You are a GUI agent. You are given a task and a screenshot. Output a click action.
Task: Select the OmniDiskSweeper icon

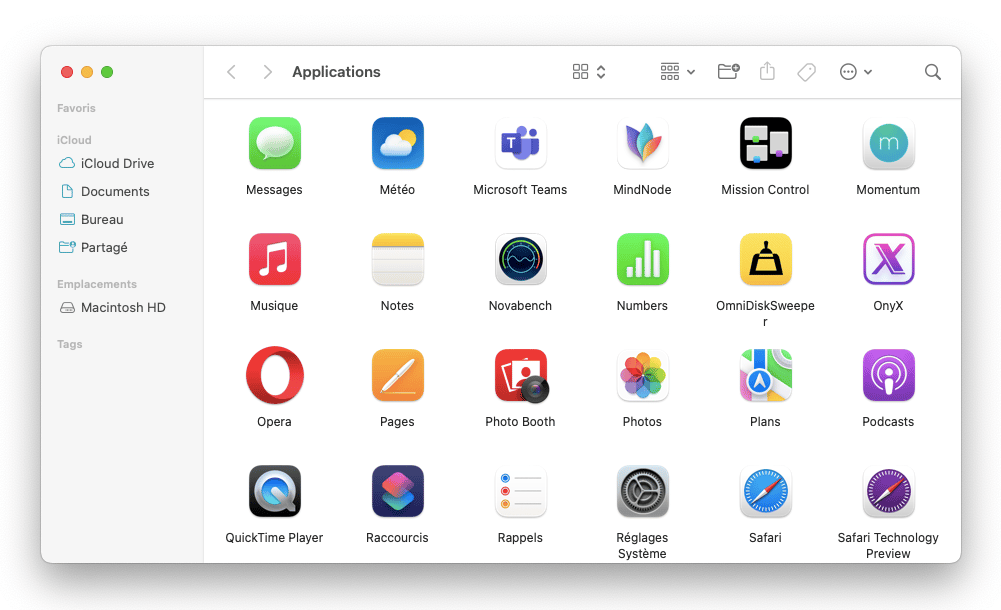click(x=765, y=260)
